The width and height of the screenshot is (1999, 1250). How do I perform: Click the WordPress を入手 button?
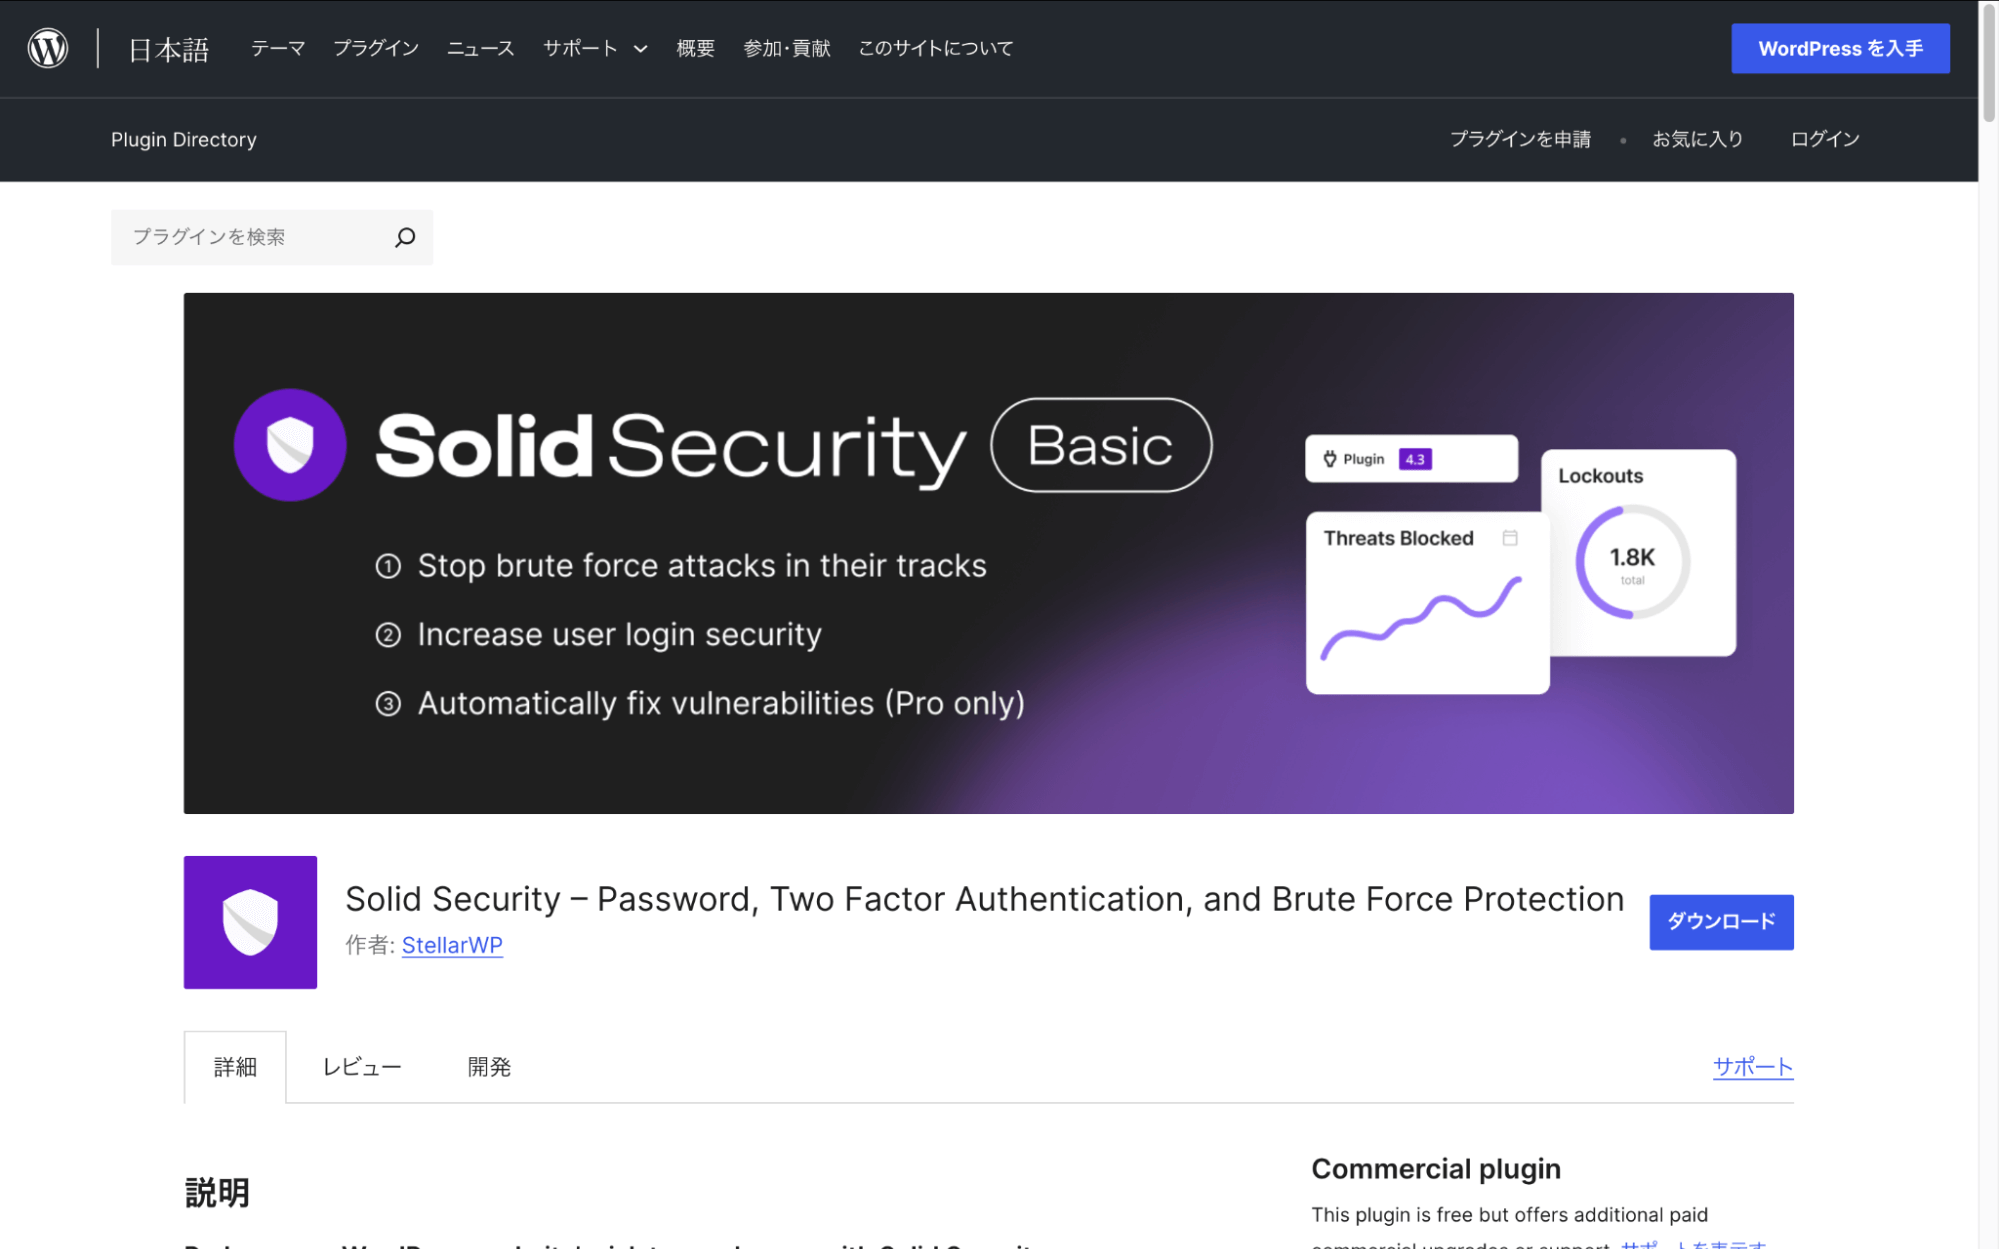(x=1839, y=47)
